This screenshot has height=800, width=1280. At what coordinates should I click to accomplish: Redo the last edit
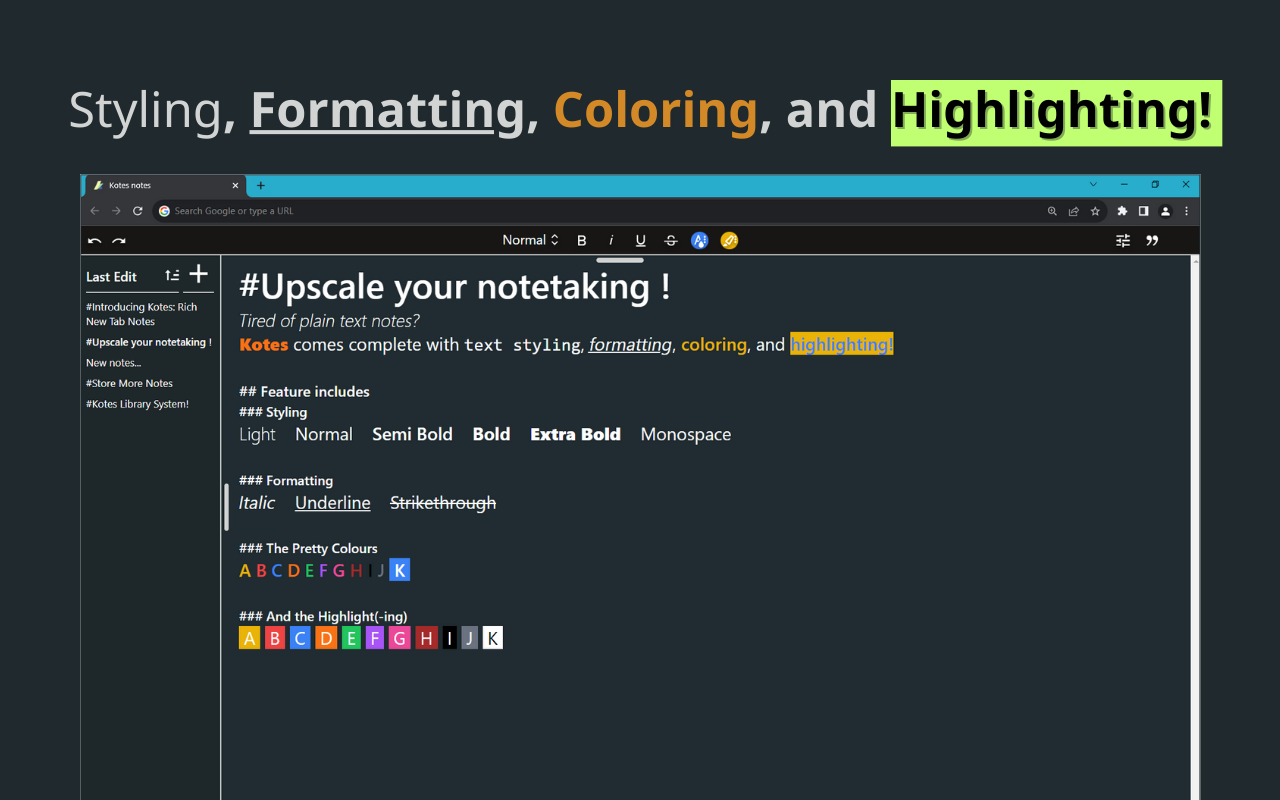(119, 241)
